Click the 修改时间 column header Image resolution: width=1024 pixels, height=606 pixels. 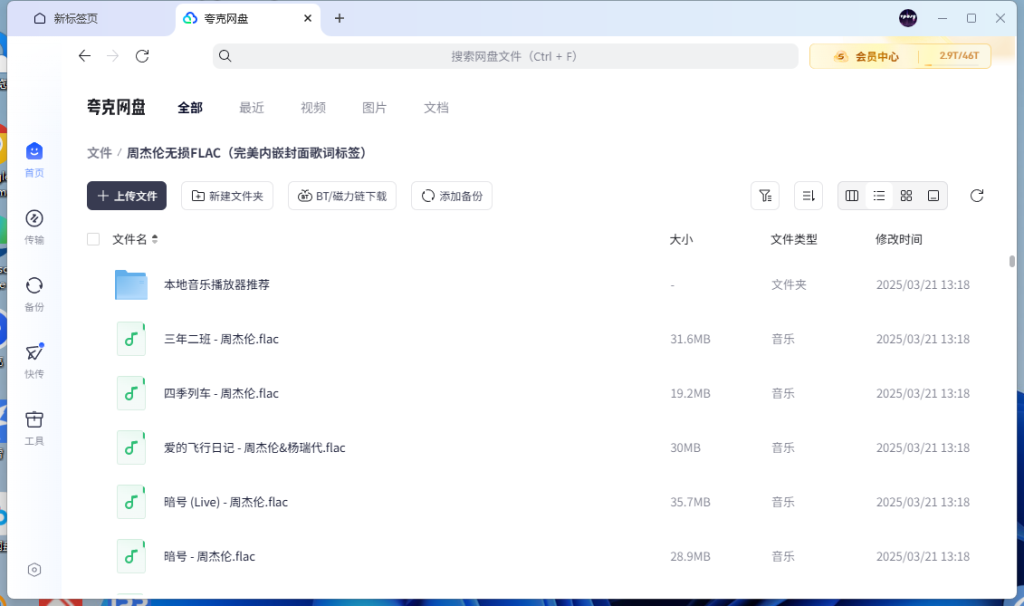(x=899, y=240)
